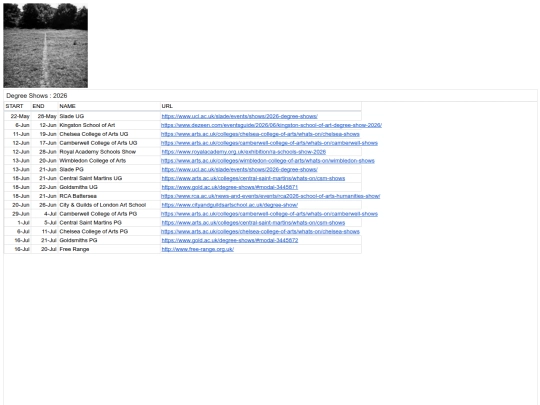
Task: Open the gold.ac.uk link in Goldsmiths UG row
Action: tap(230, 187)
